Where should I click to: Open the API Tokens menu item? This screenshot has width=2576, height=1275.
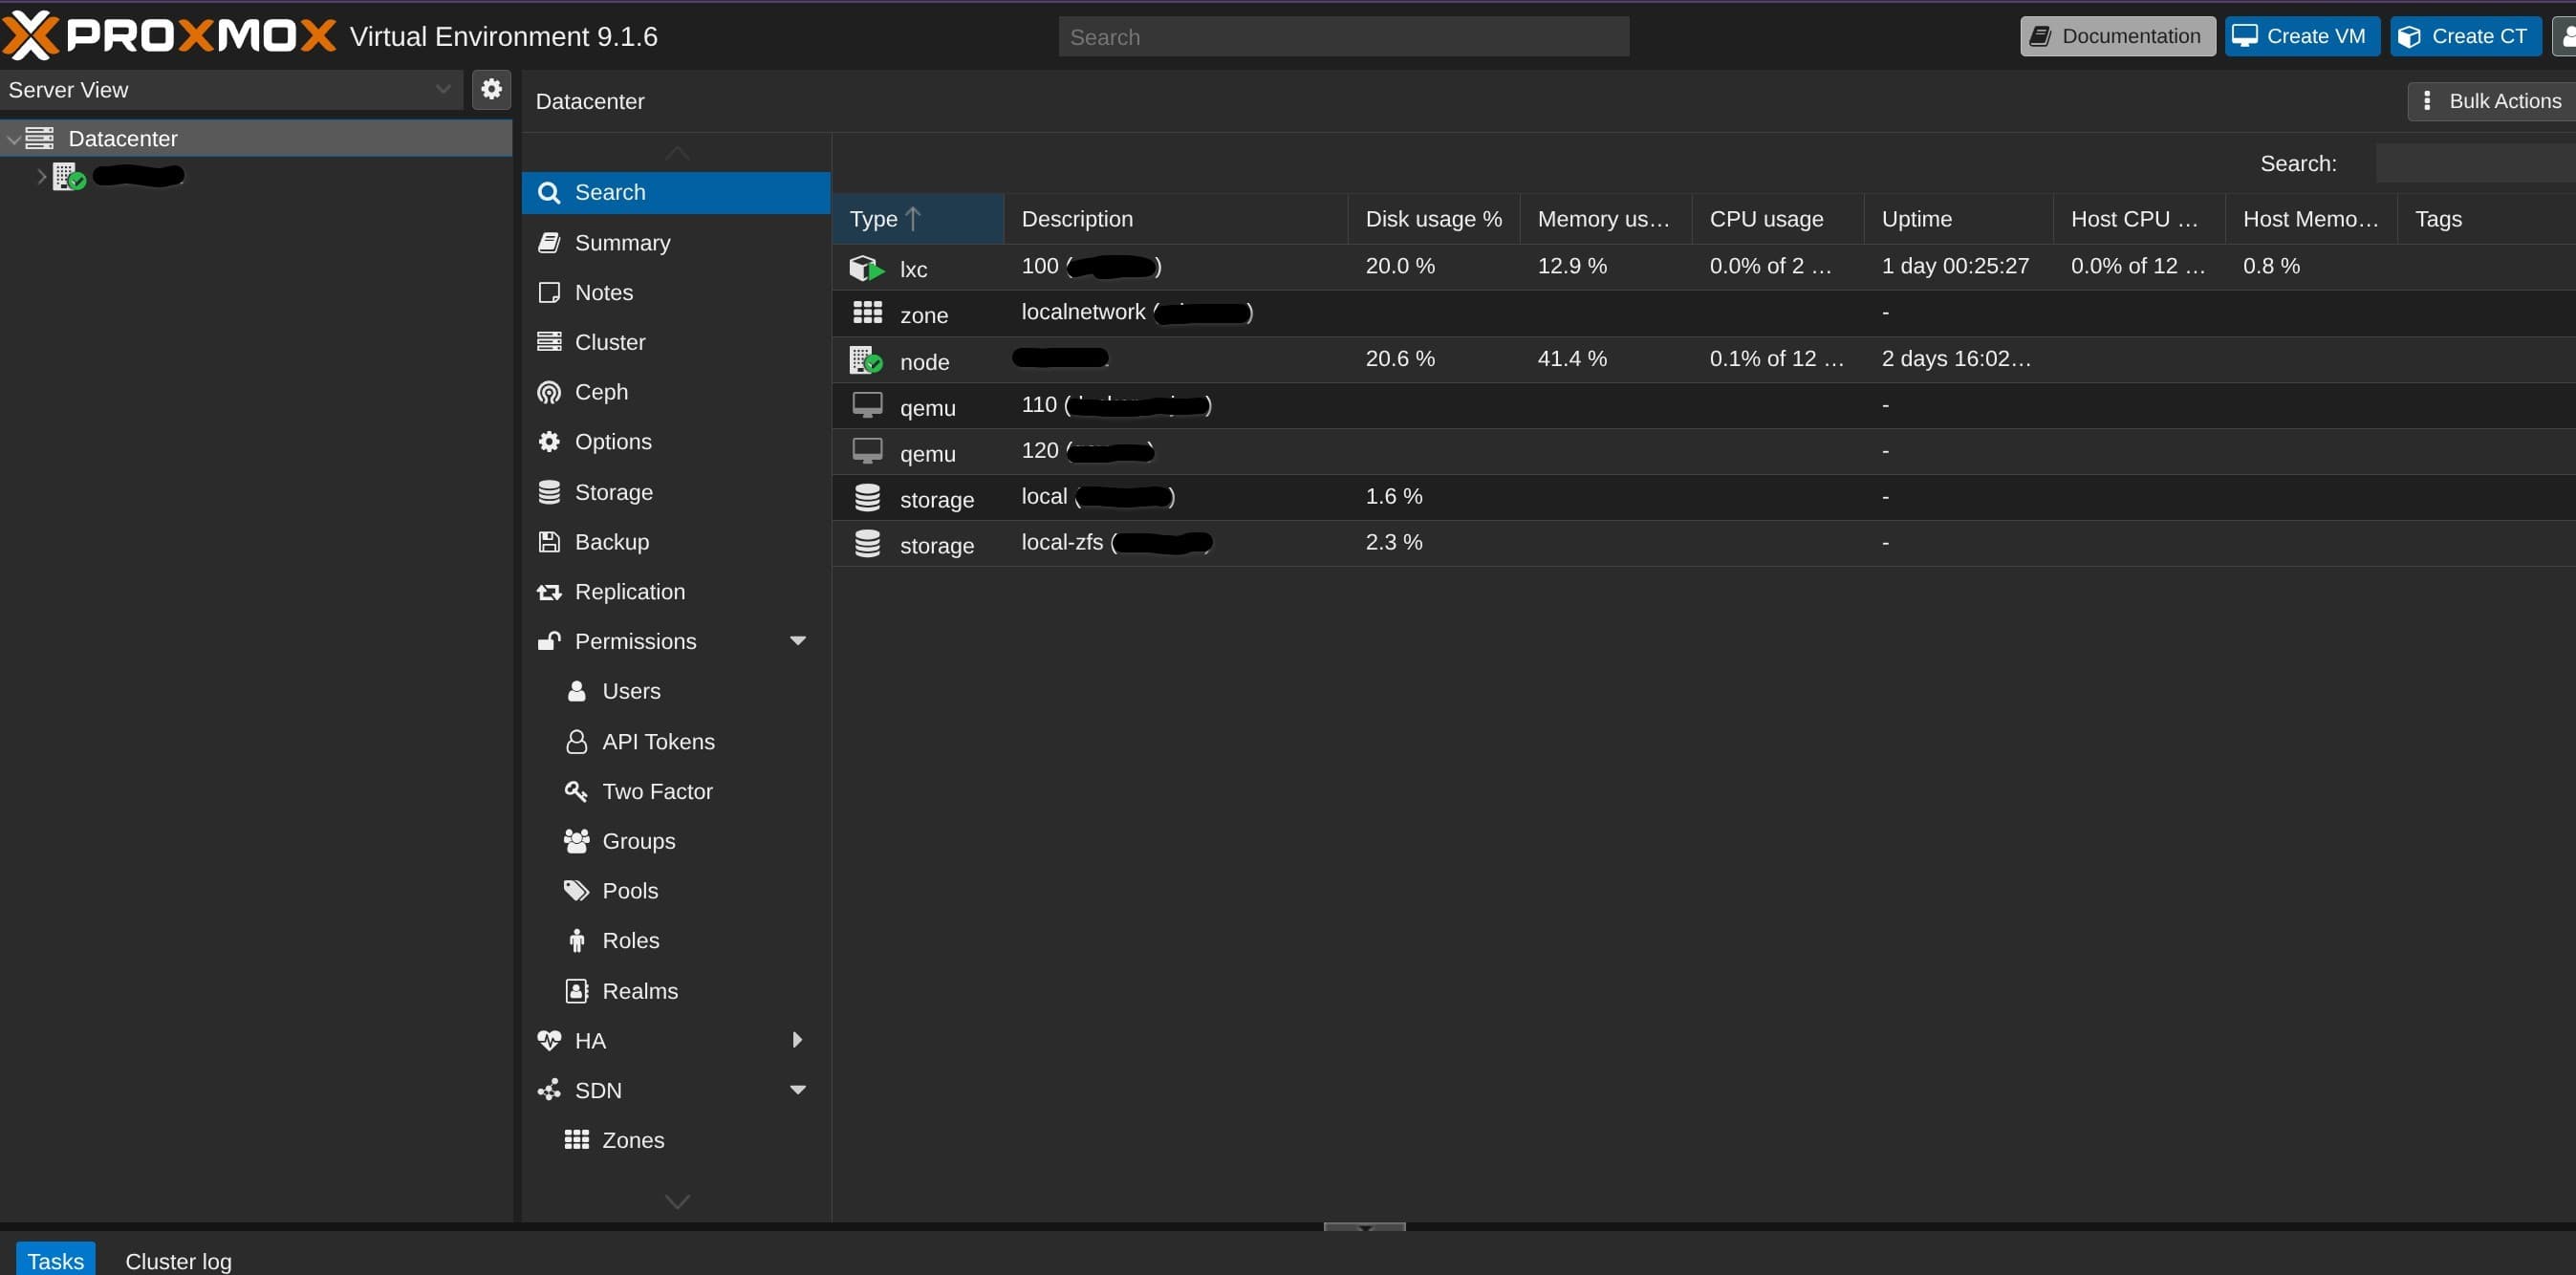pyautogui.click(x=676, y=741)
